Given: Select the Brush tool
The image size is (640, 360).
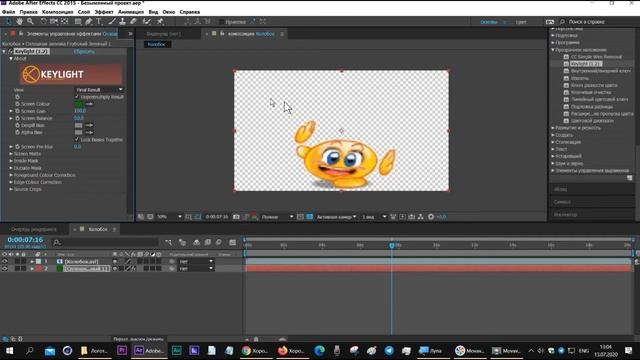Looking at the screenshot, I should click(112, 21).
